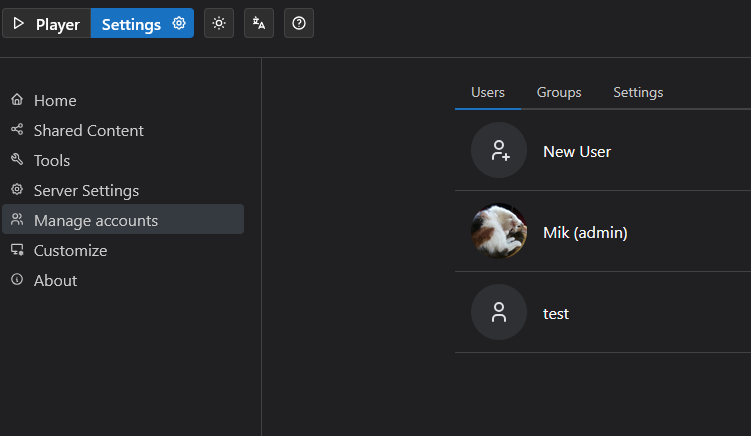Screen dimensions: 751x436
Task: Open help via the question mark icon
Action: [299, 23]
